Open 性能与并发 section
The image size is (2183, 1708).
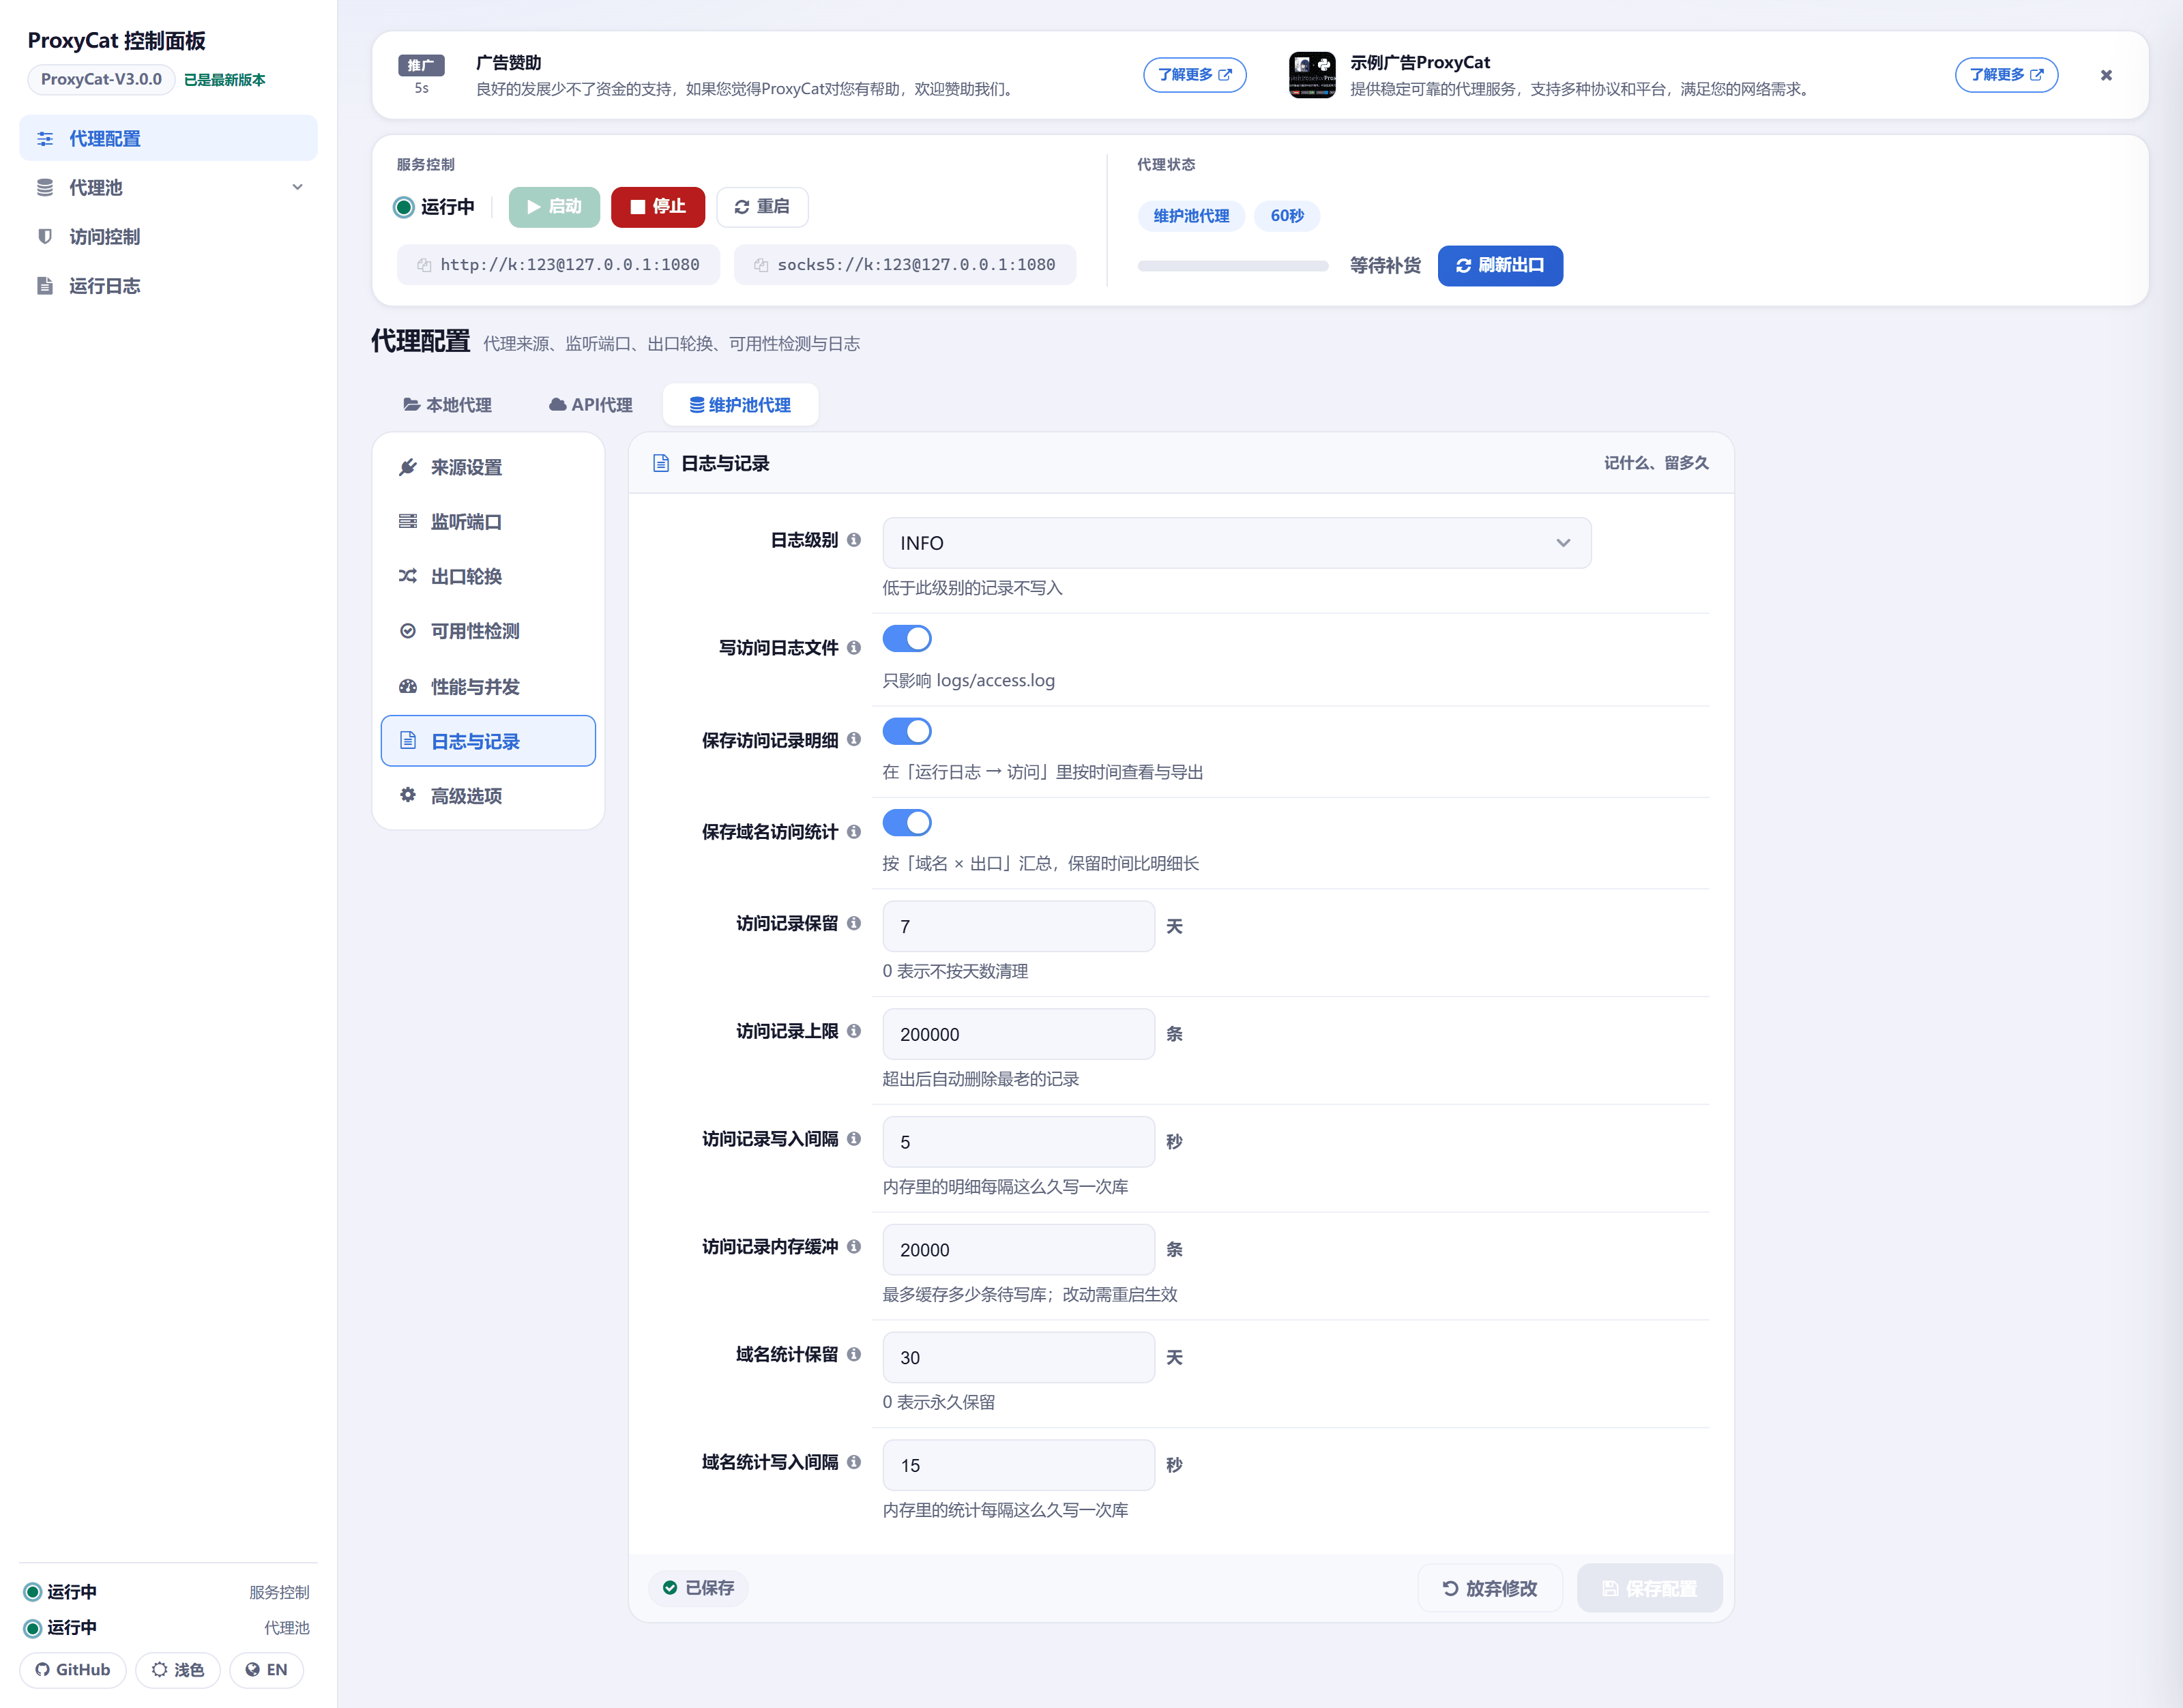tap(488, 687)
